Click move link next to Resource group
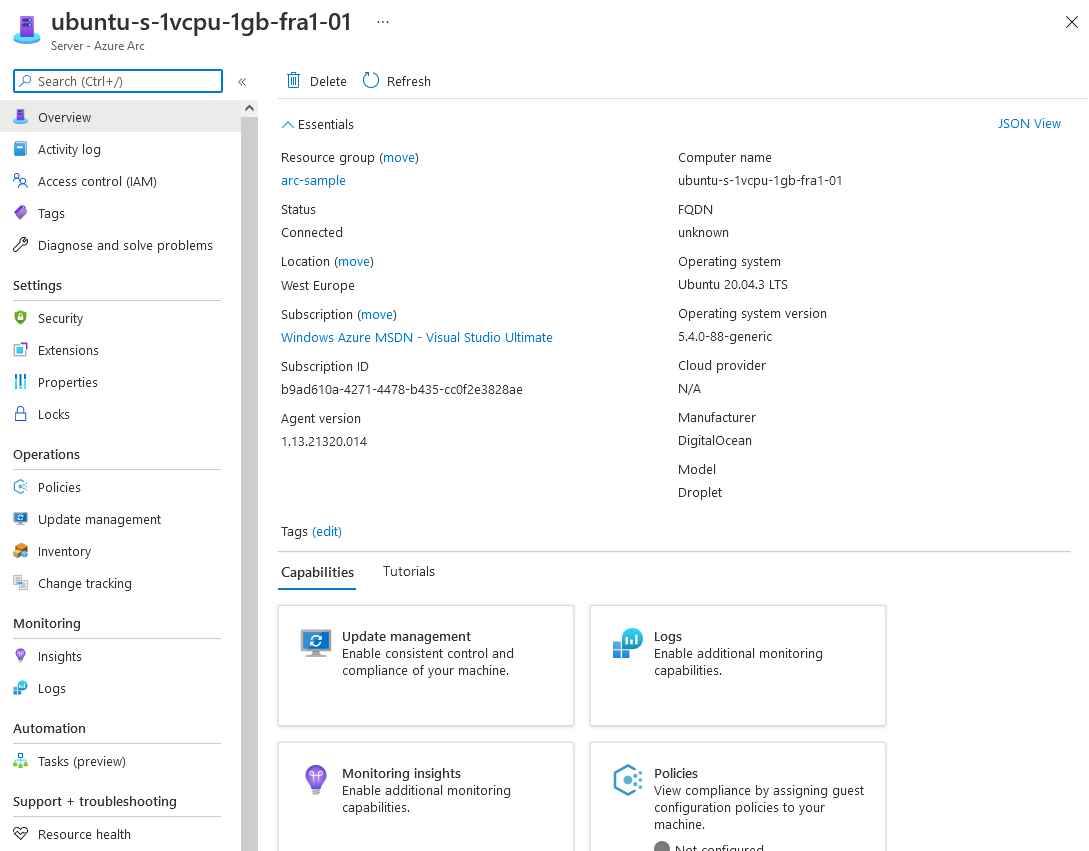Image resolution: width=1089 pixels, height=851 pixels. click(x=399, y=157)
